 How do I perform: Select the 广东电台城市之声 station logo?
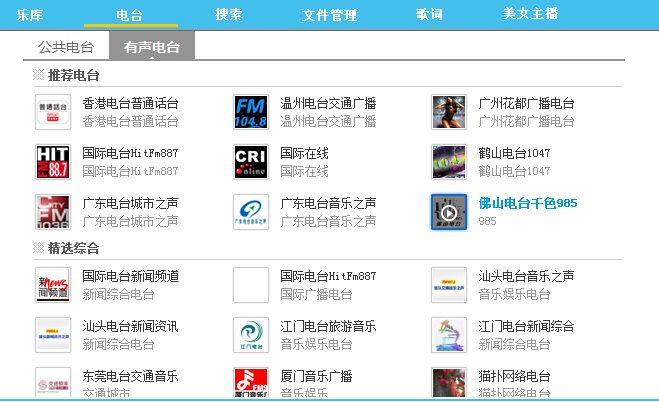tap(52, 211)
